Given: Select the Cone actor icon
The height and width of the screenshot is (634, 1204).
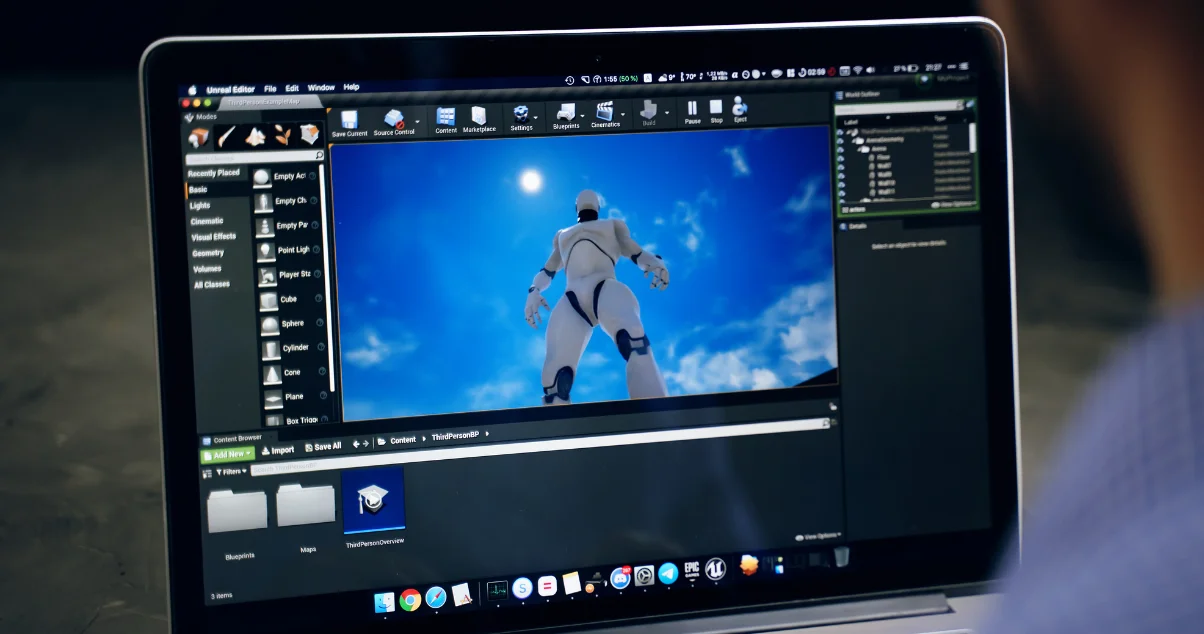Looking at the screenshot, I should [x=271, y=374].
